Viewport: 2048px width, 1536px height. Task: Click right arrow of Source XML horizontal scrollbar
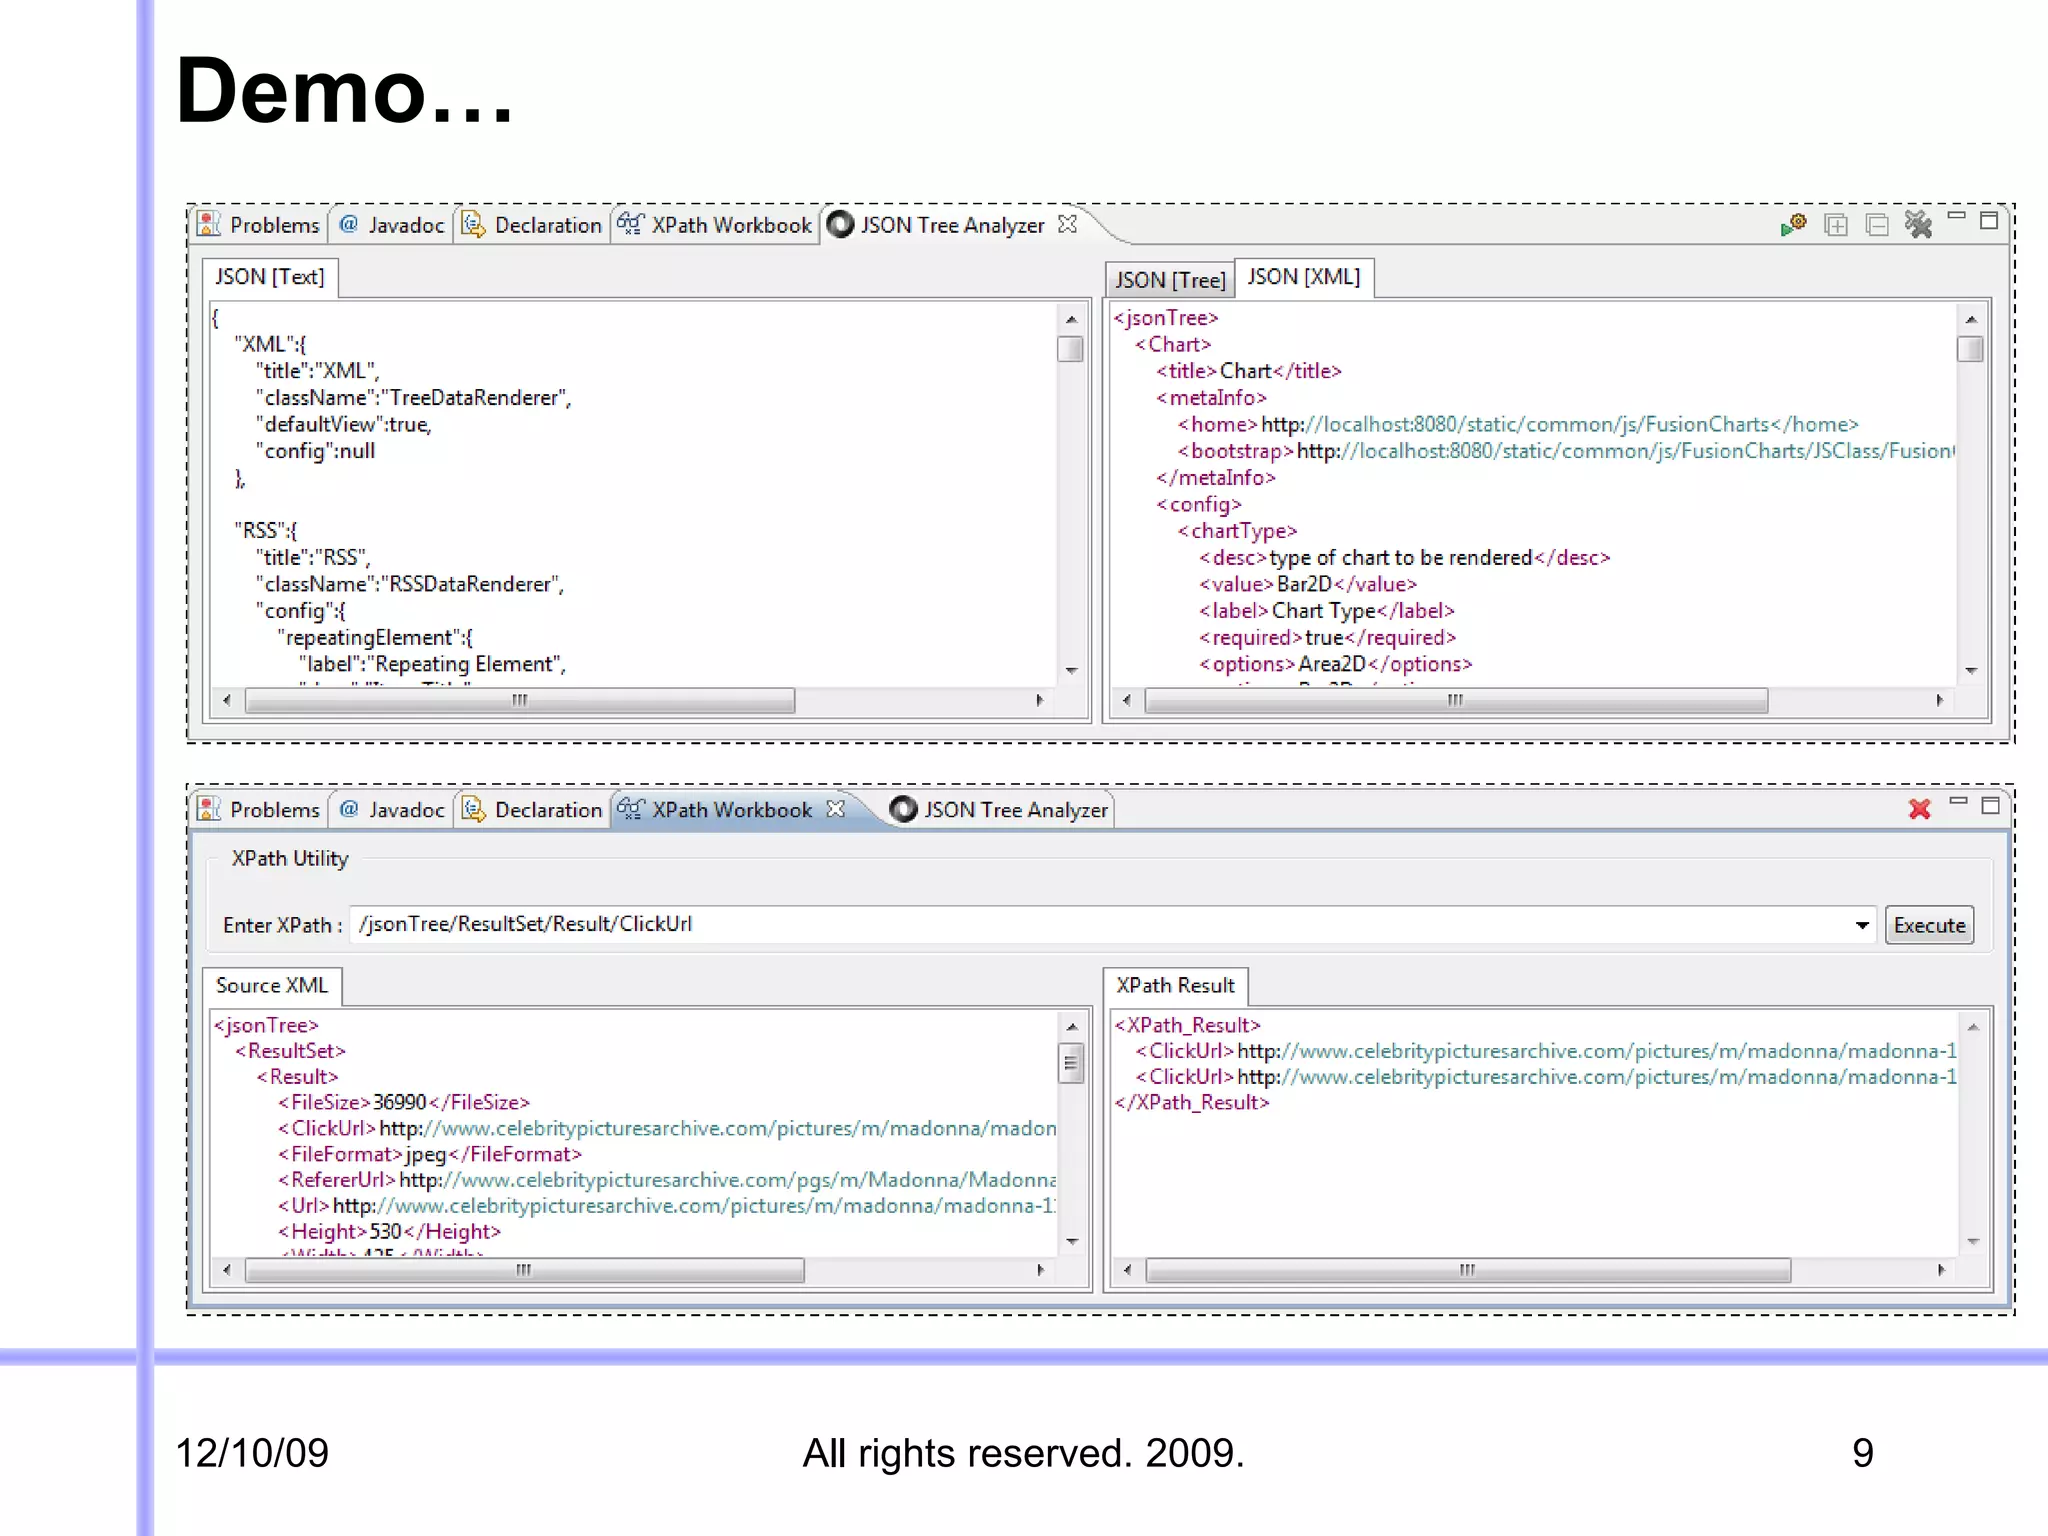point(1040,1270)
